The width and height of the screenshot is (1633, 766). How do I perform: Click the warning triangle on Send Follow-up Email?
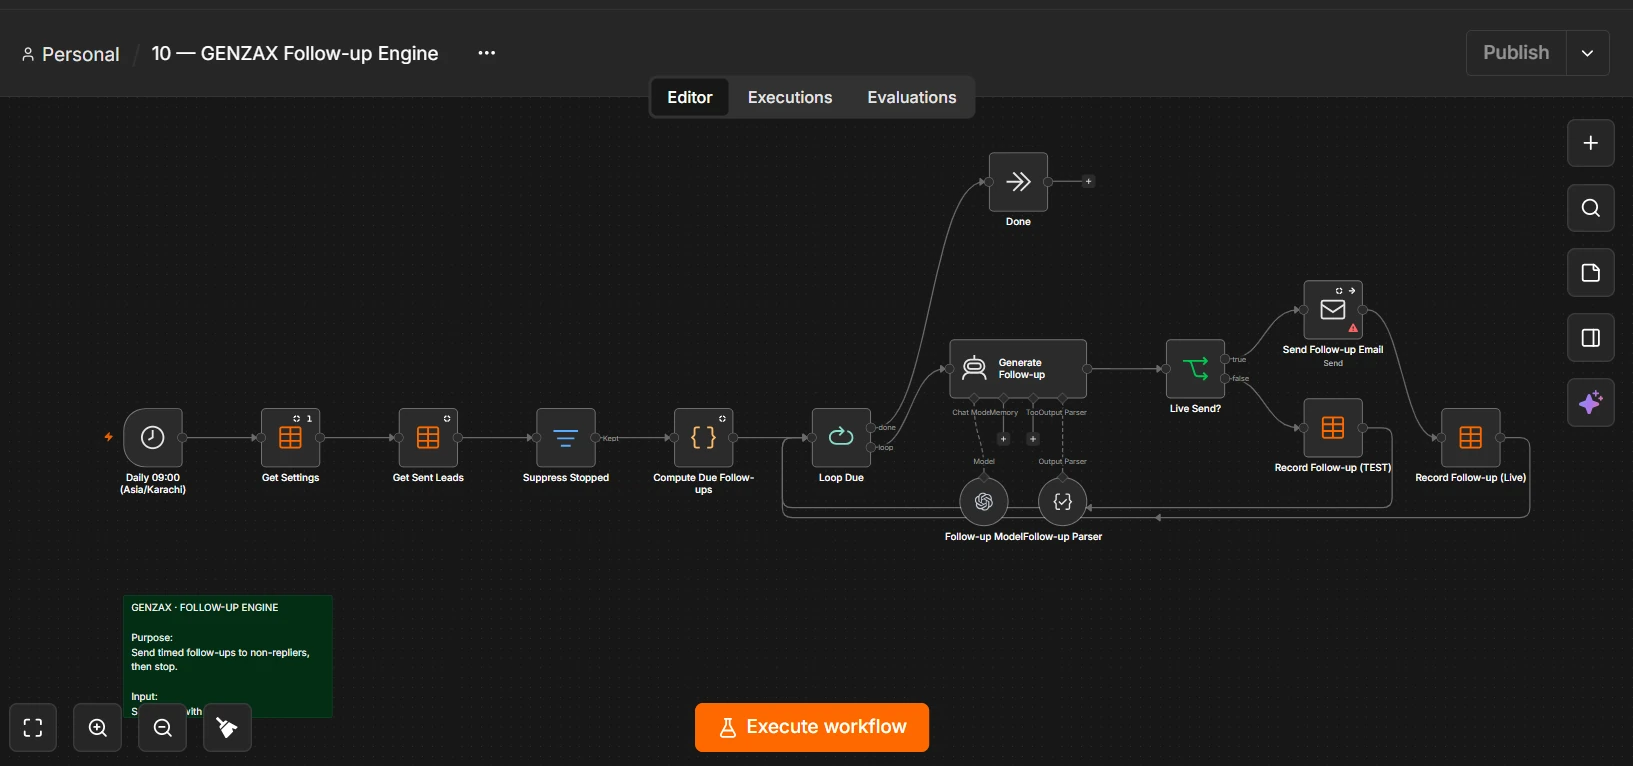tap(1353, 328)
